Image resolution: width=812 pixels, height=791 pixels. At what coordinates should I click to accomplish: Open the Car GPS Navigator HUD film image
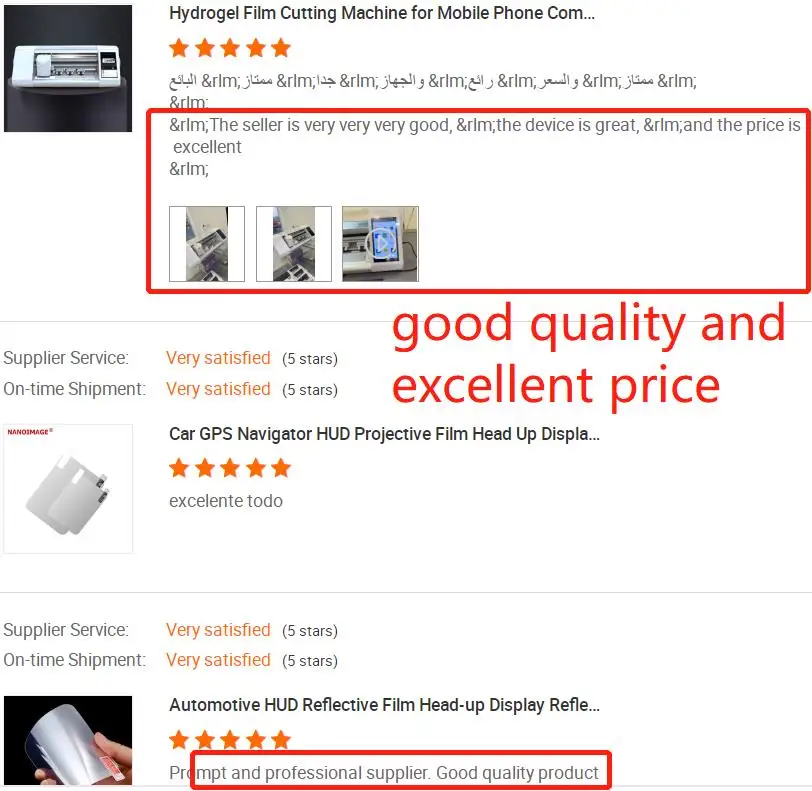[68, 488]
